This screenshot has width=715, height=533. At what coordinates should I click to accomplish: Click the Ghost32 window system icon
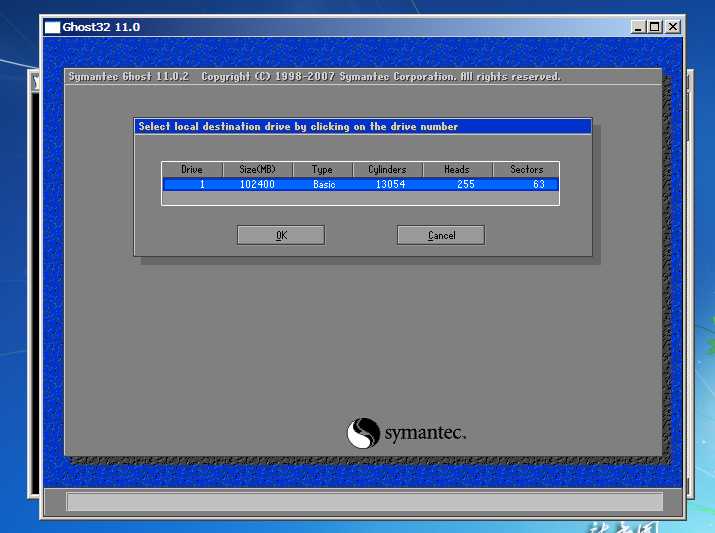pyautogui.click(x=52, y=27)
